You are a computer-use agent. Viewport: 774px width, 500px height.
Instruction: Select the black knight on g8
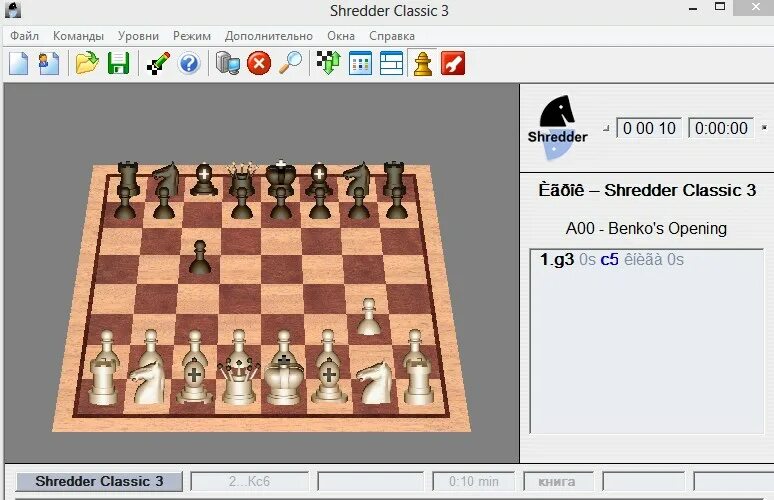356,178
